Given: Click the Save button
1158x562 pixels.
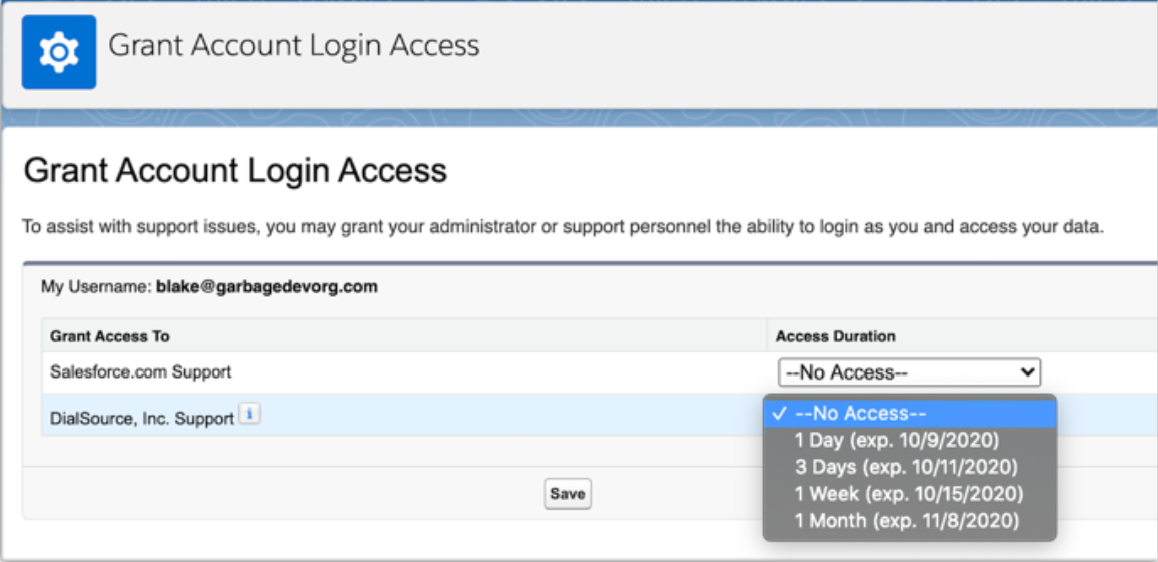Looking at the screenshot, I should pos(568,494).
